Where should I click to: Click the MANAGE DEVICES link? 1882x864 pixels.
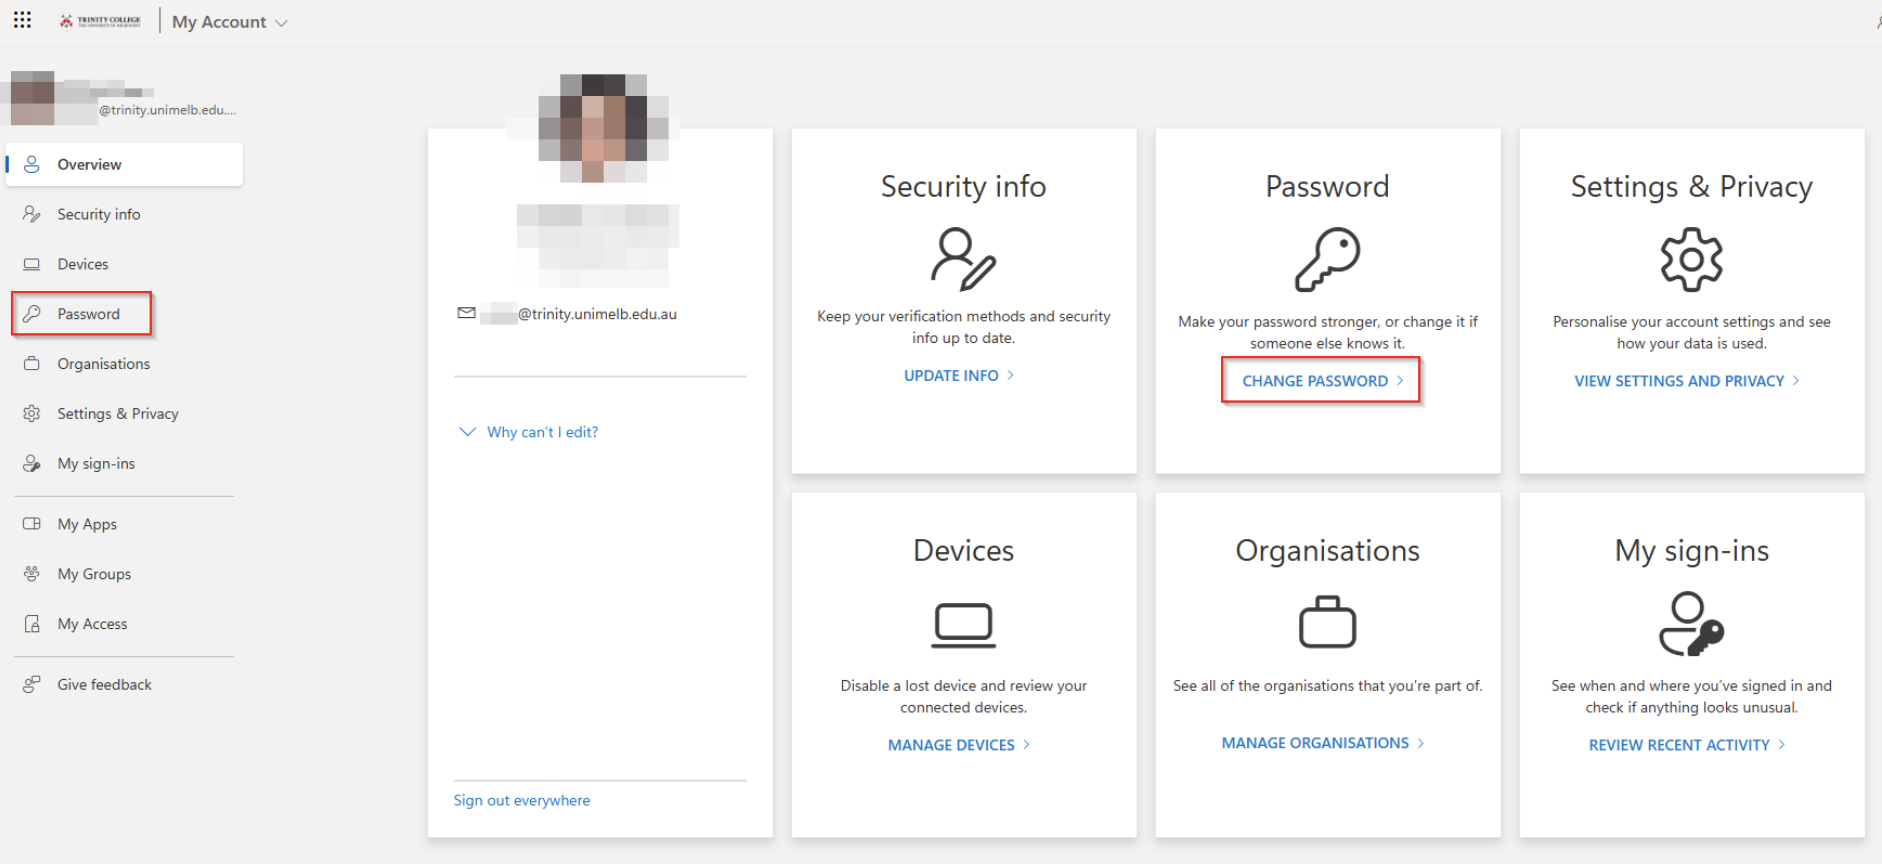[x=951, y=745]
